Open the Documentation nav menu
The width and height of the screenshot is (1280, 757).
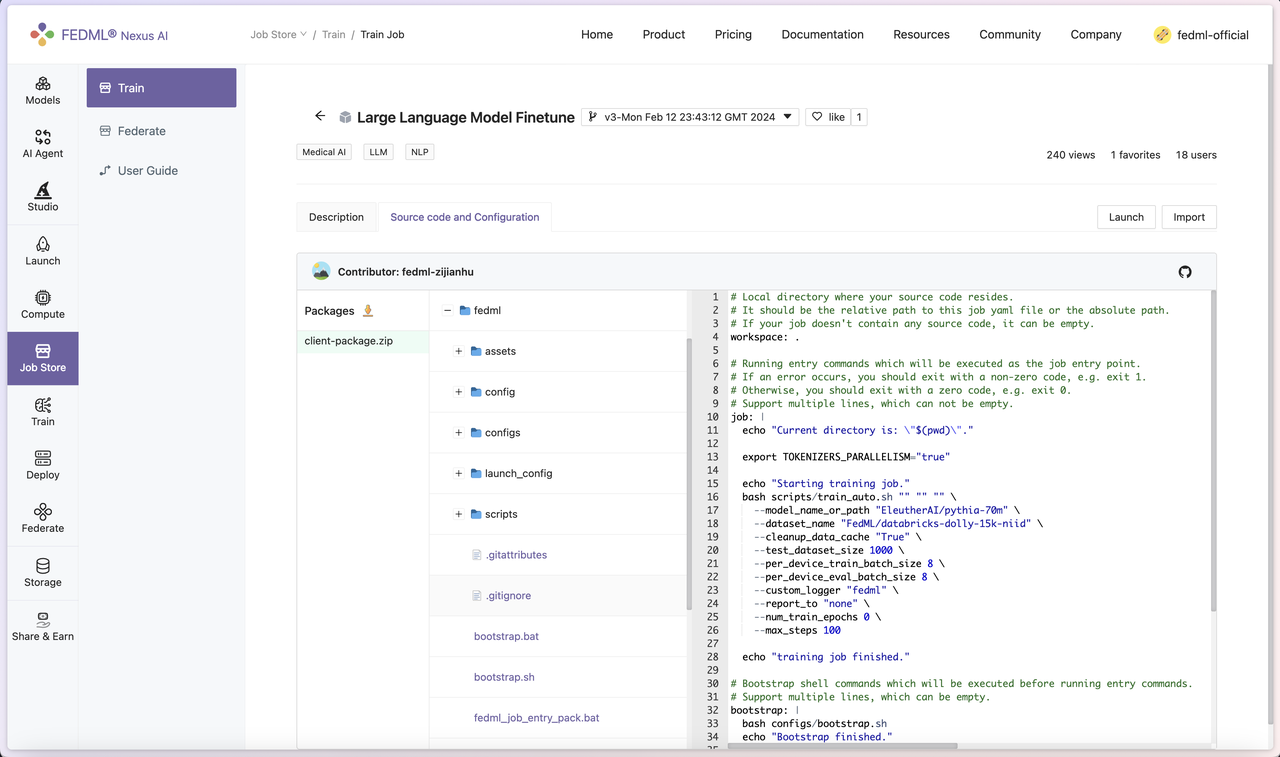click(823, 34)
